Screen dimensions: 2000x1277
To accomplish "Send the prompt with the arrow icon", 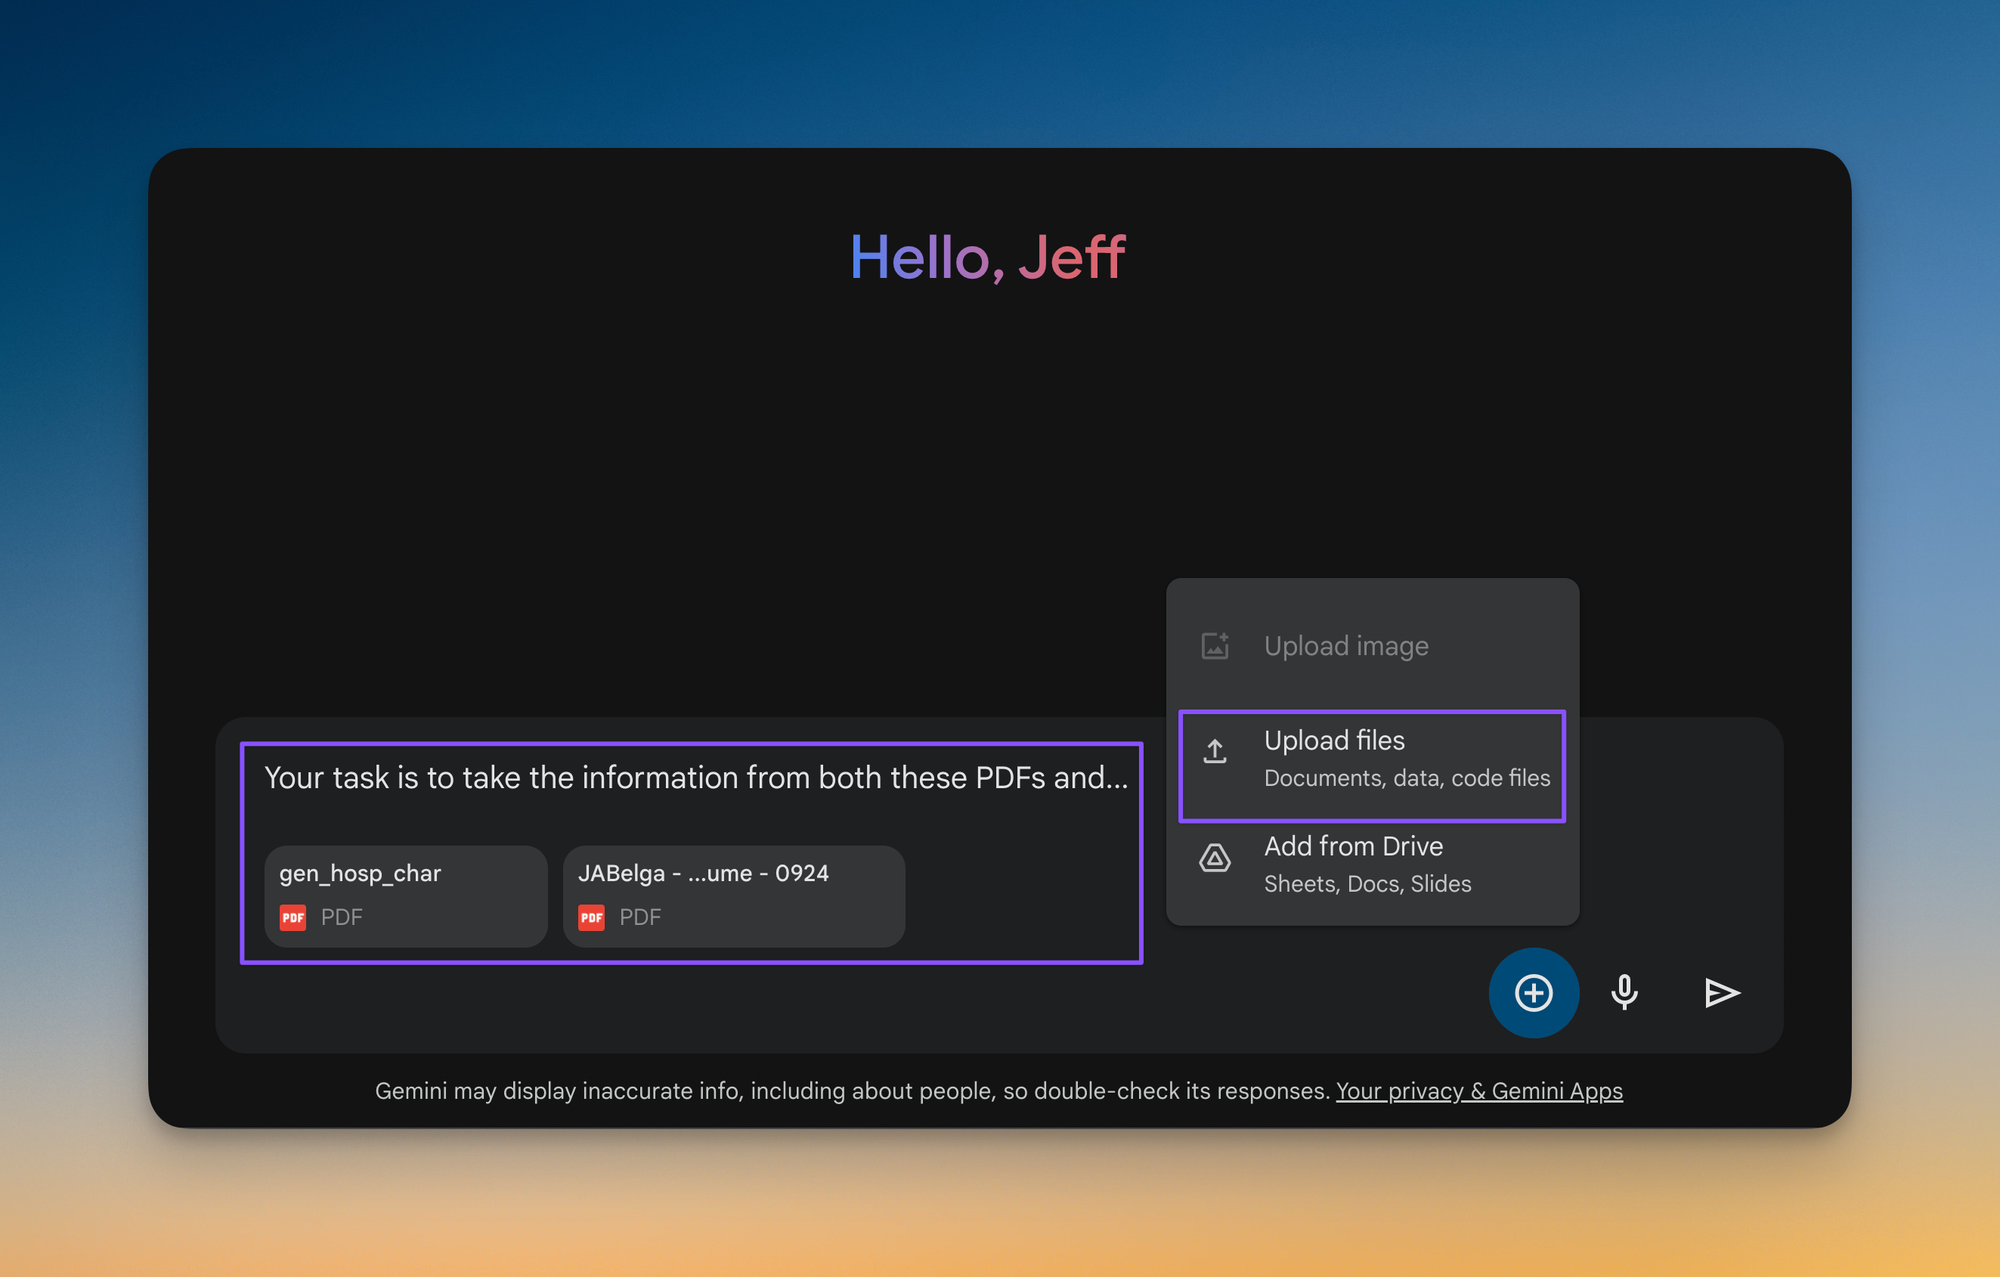I will (x=1722, y=992).
